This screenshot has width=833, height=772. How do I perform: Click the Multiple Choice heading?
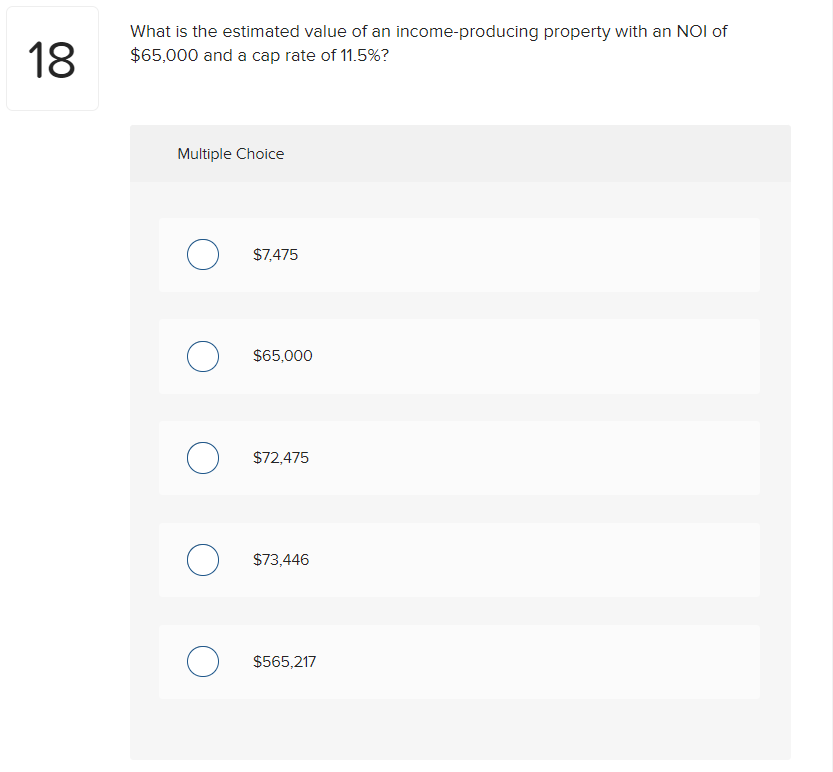(230, 153)
